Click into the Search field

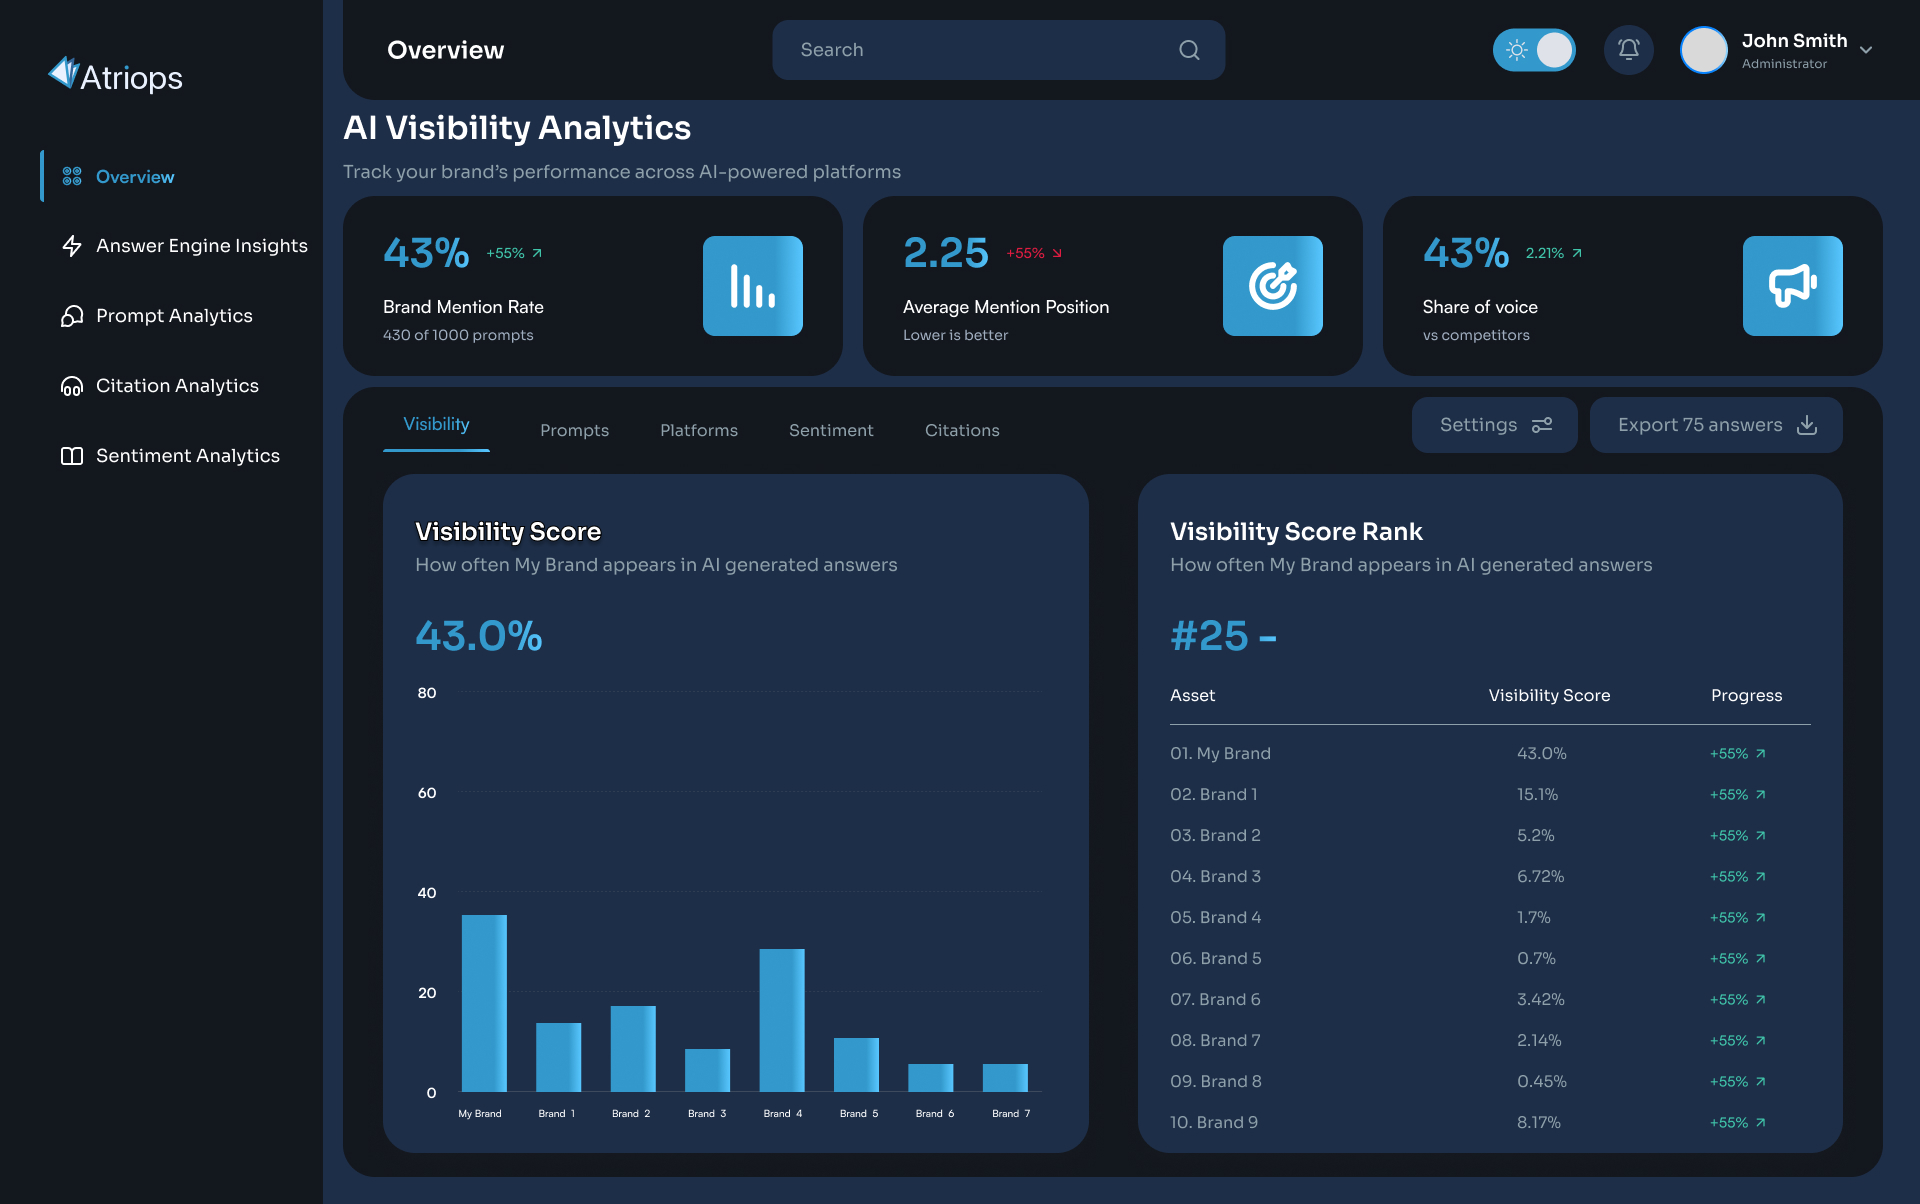pos(980,50)
